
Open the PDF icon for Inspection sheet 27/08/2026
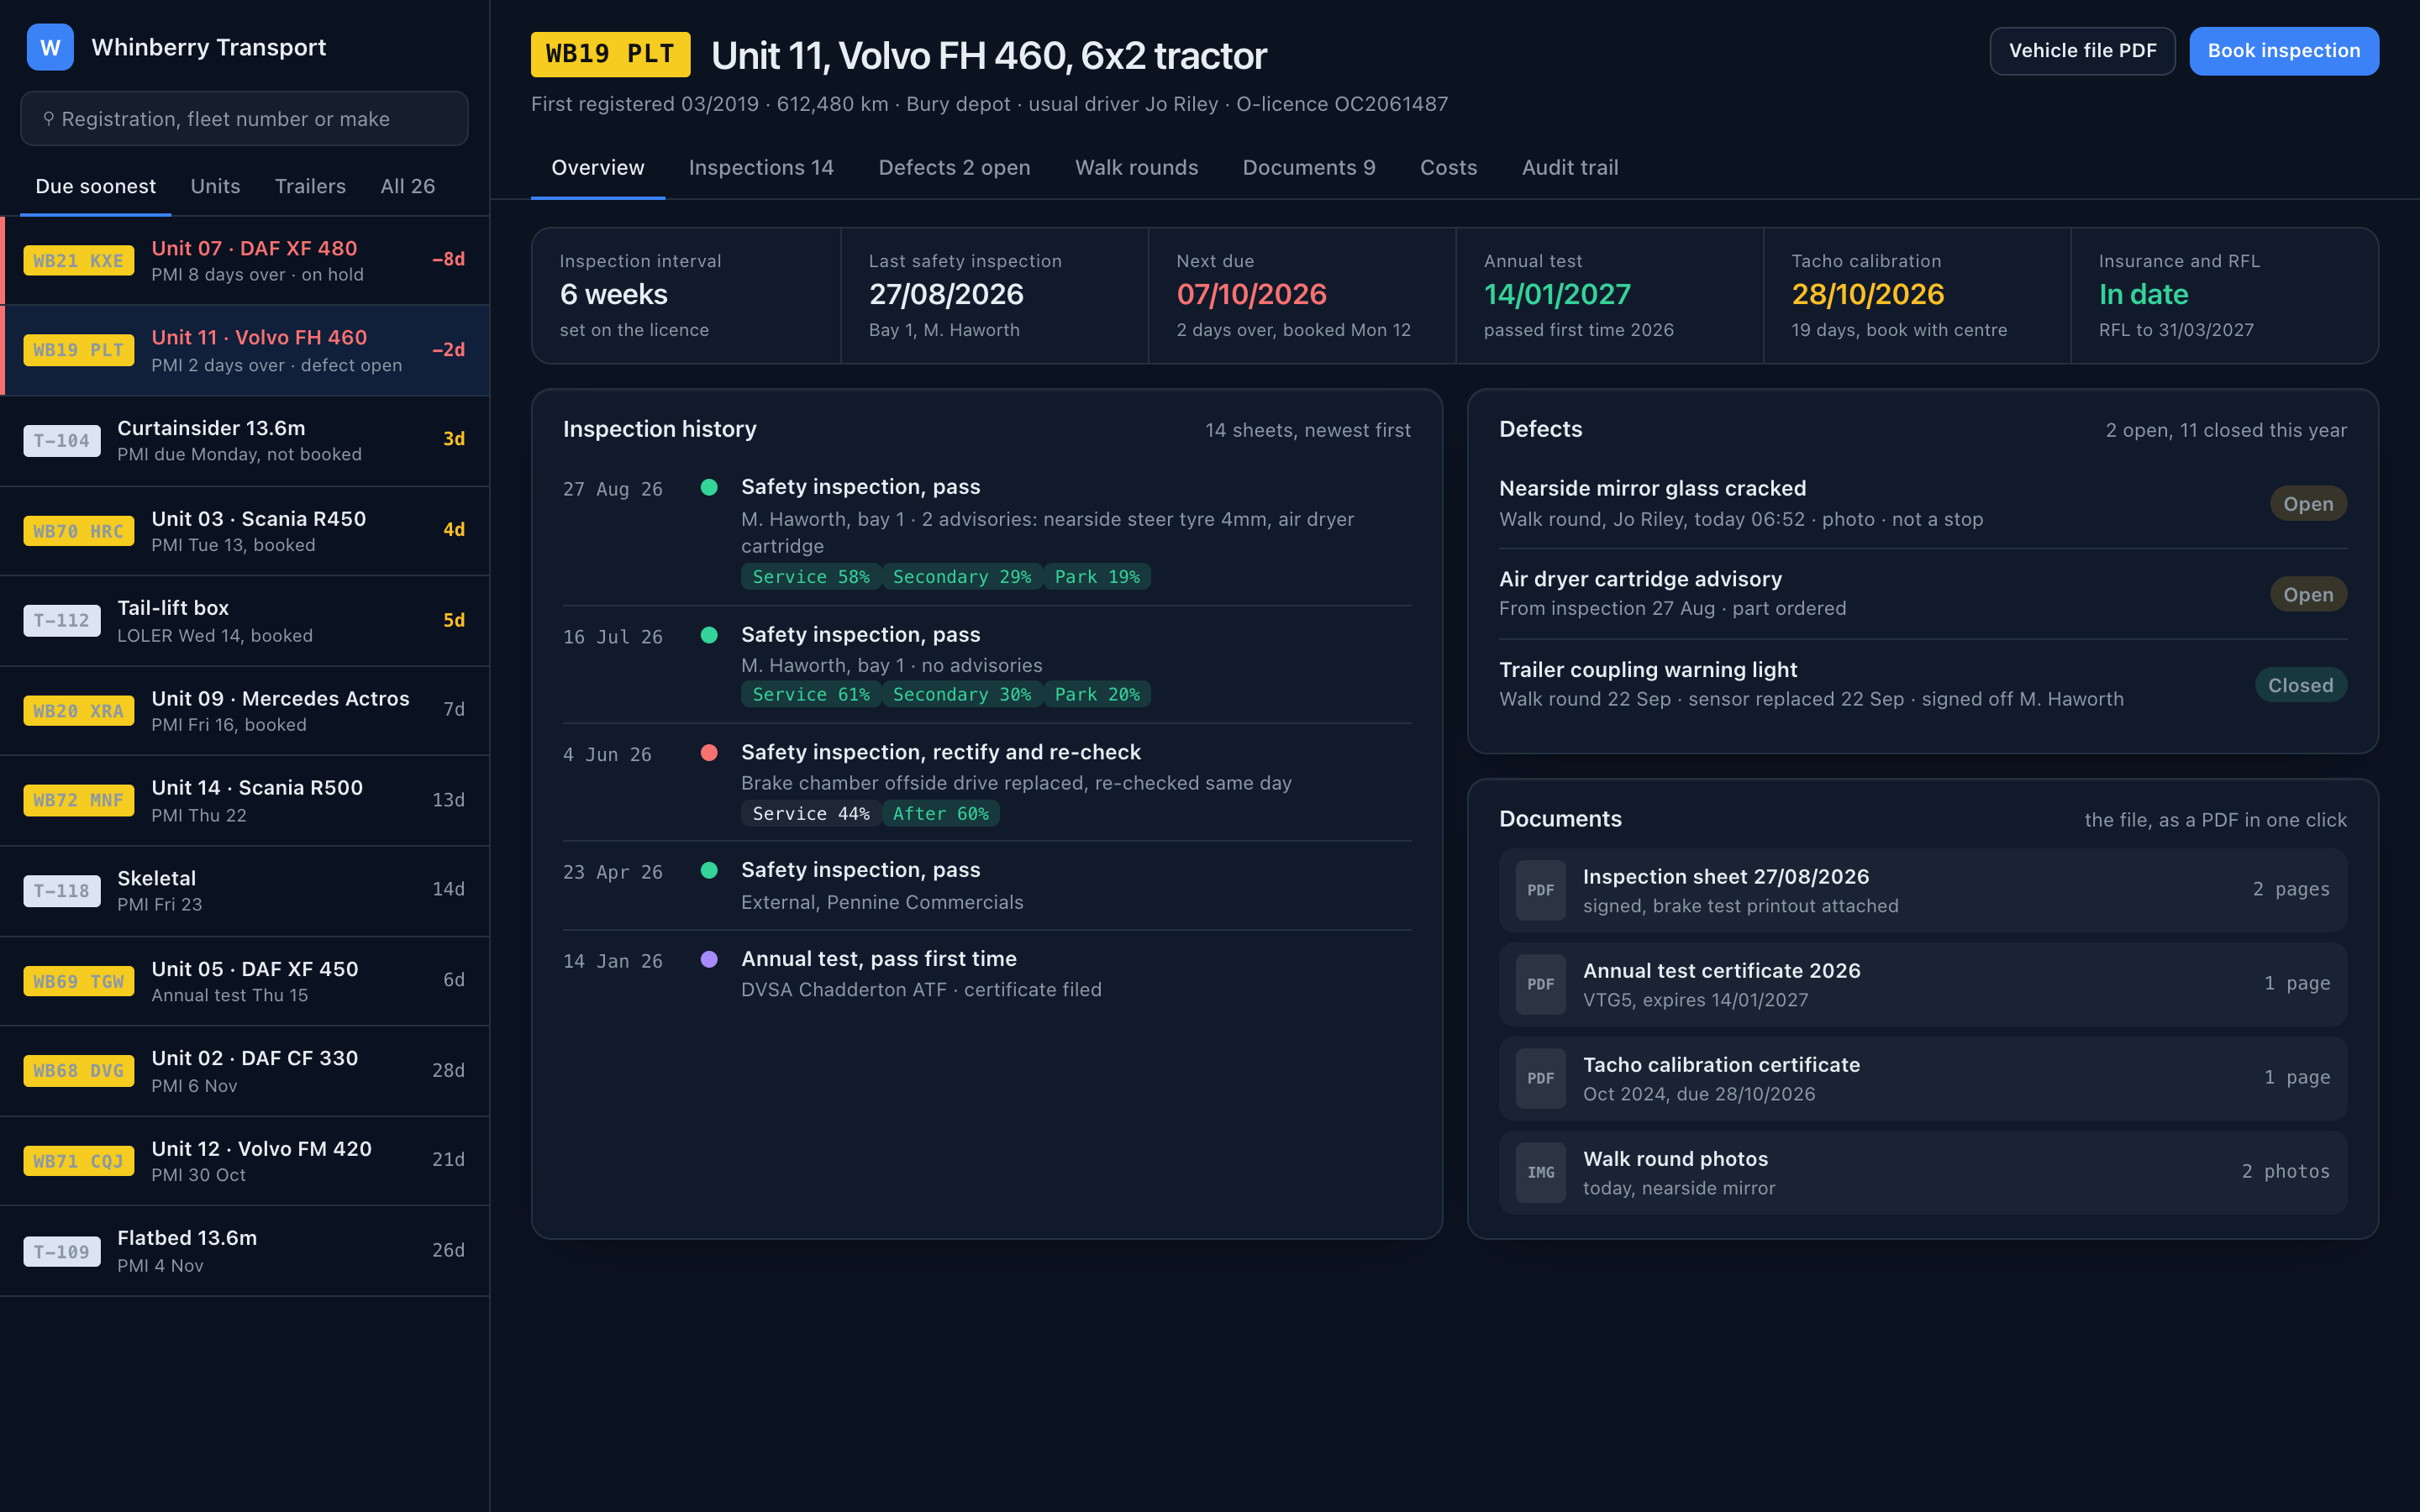coord(1540,890)
